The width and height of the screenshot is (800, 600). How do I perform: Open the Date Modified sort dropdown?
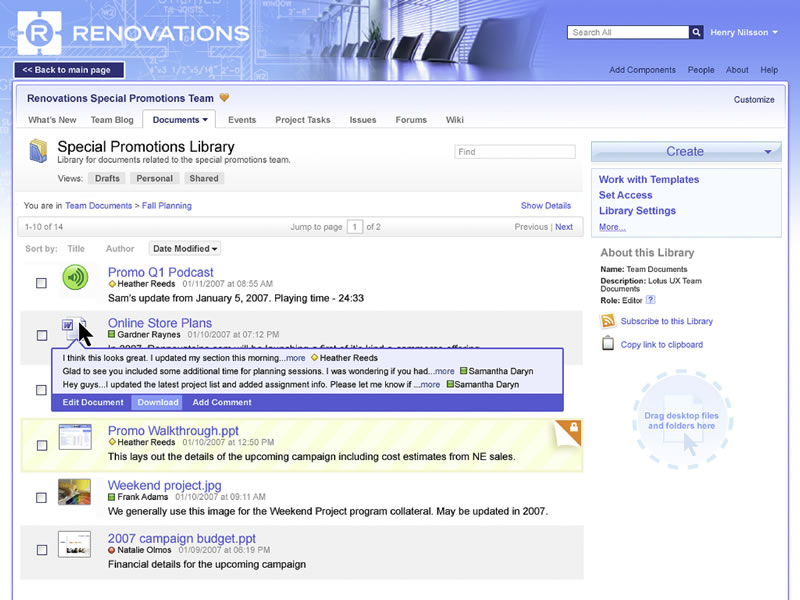coord(185,249)
